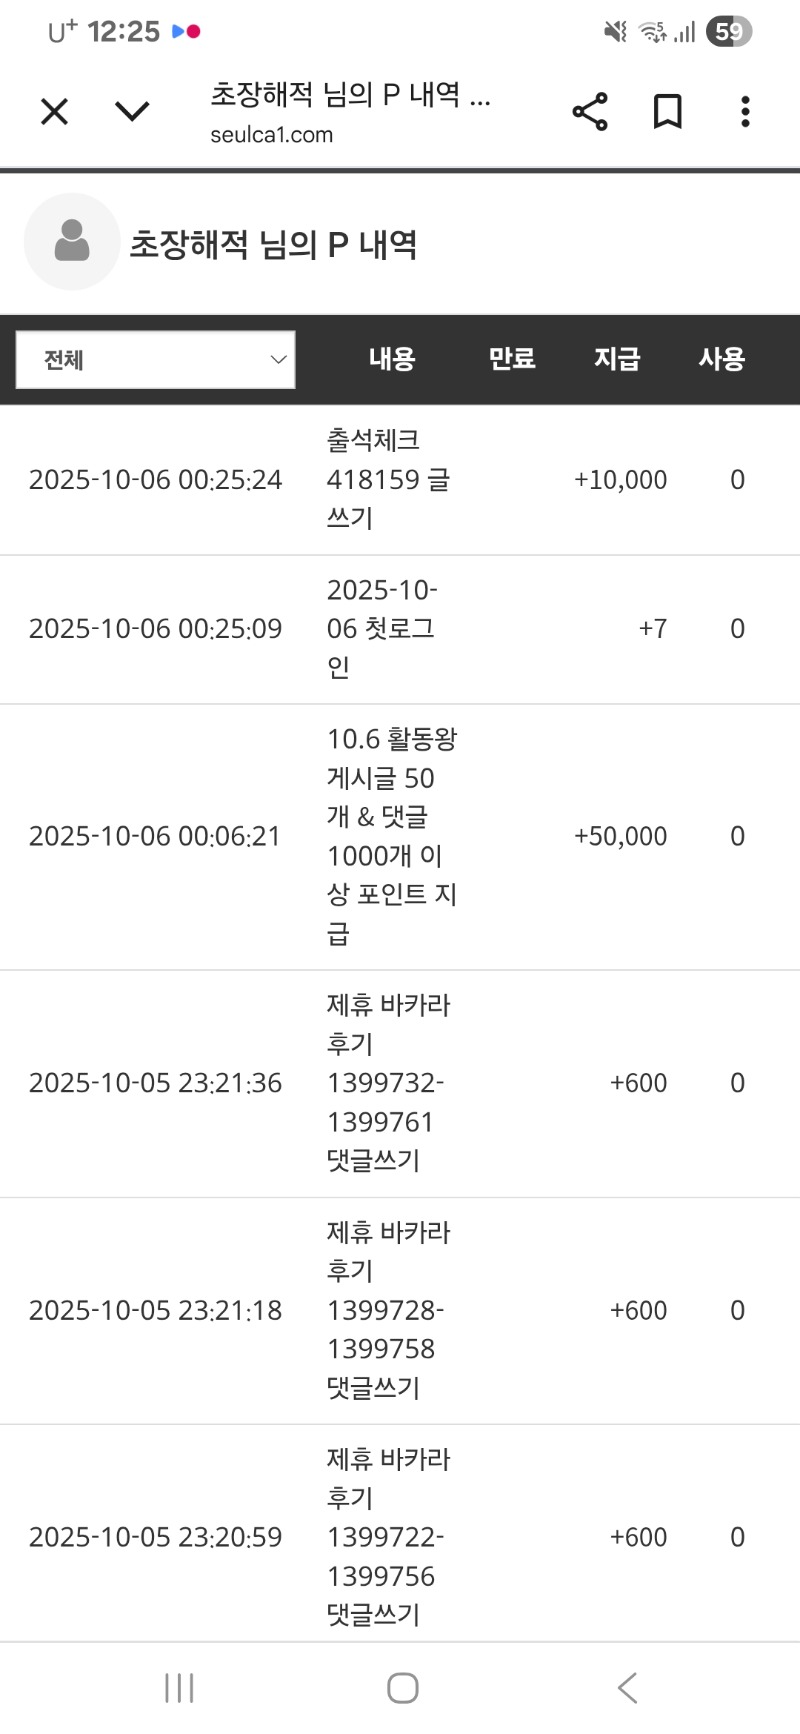Tap the seulca1.com URL text
The image size is (800, 1734).
[x=271, y=135]
